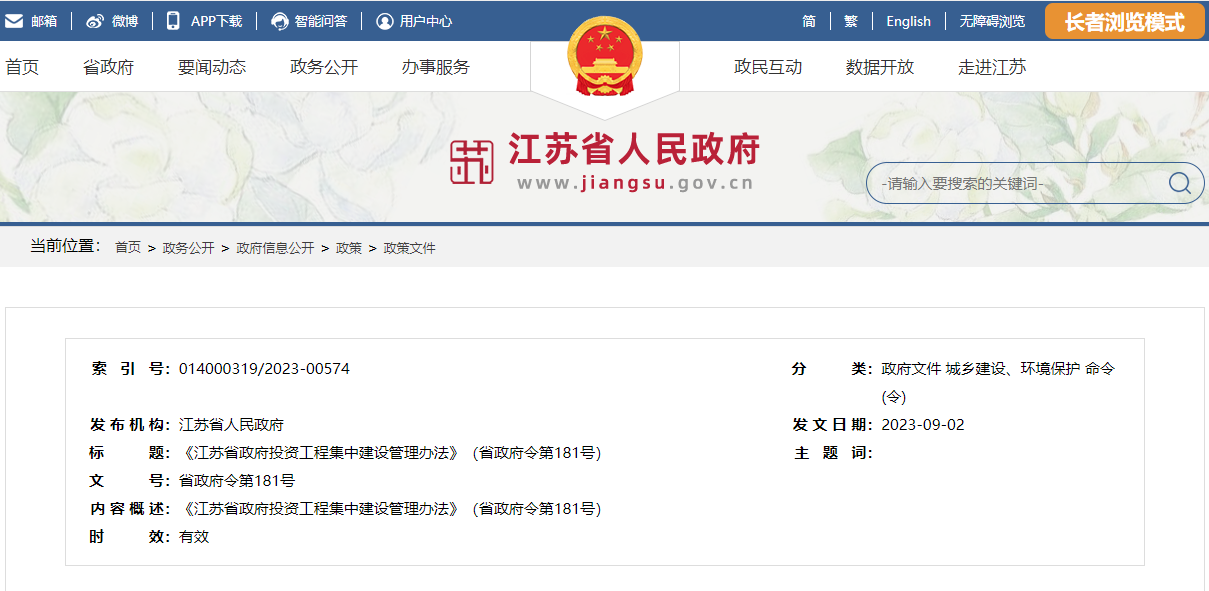The height and width of the screenshot is (591, 1209).
Task: Open 智能问答 link
Action: click(321, 21)
